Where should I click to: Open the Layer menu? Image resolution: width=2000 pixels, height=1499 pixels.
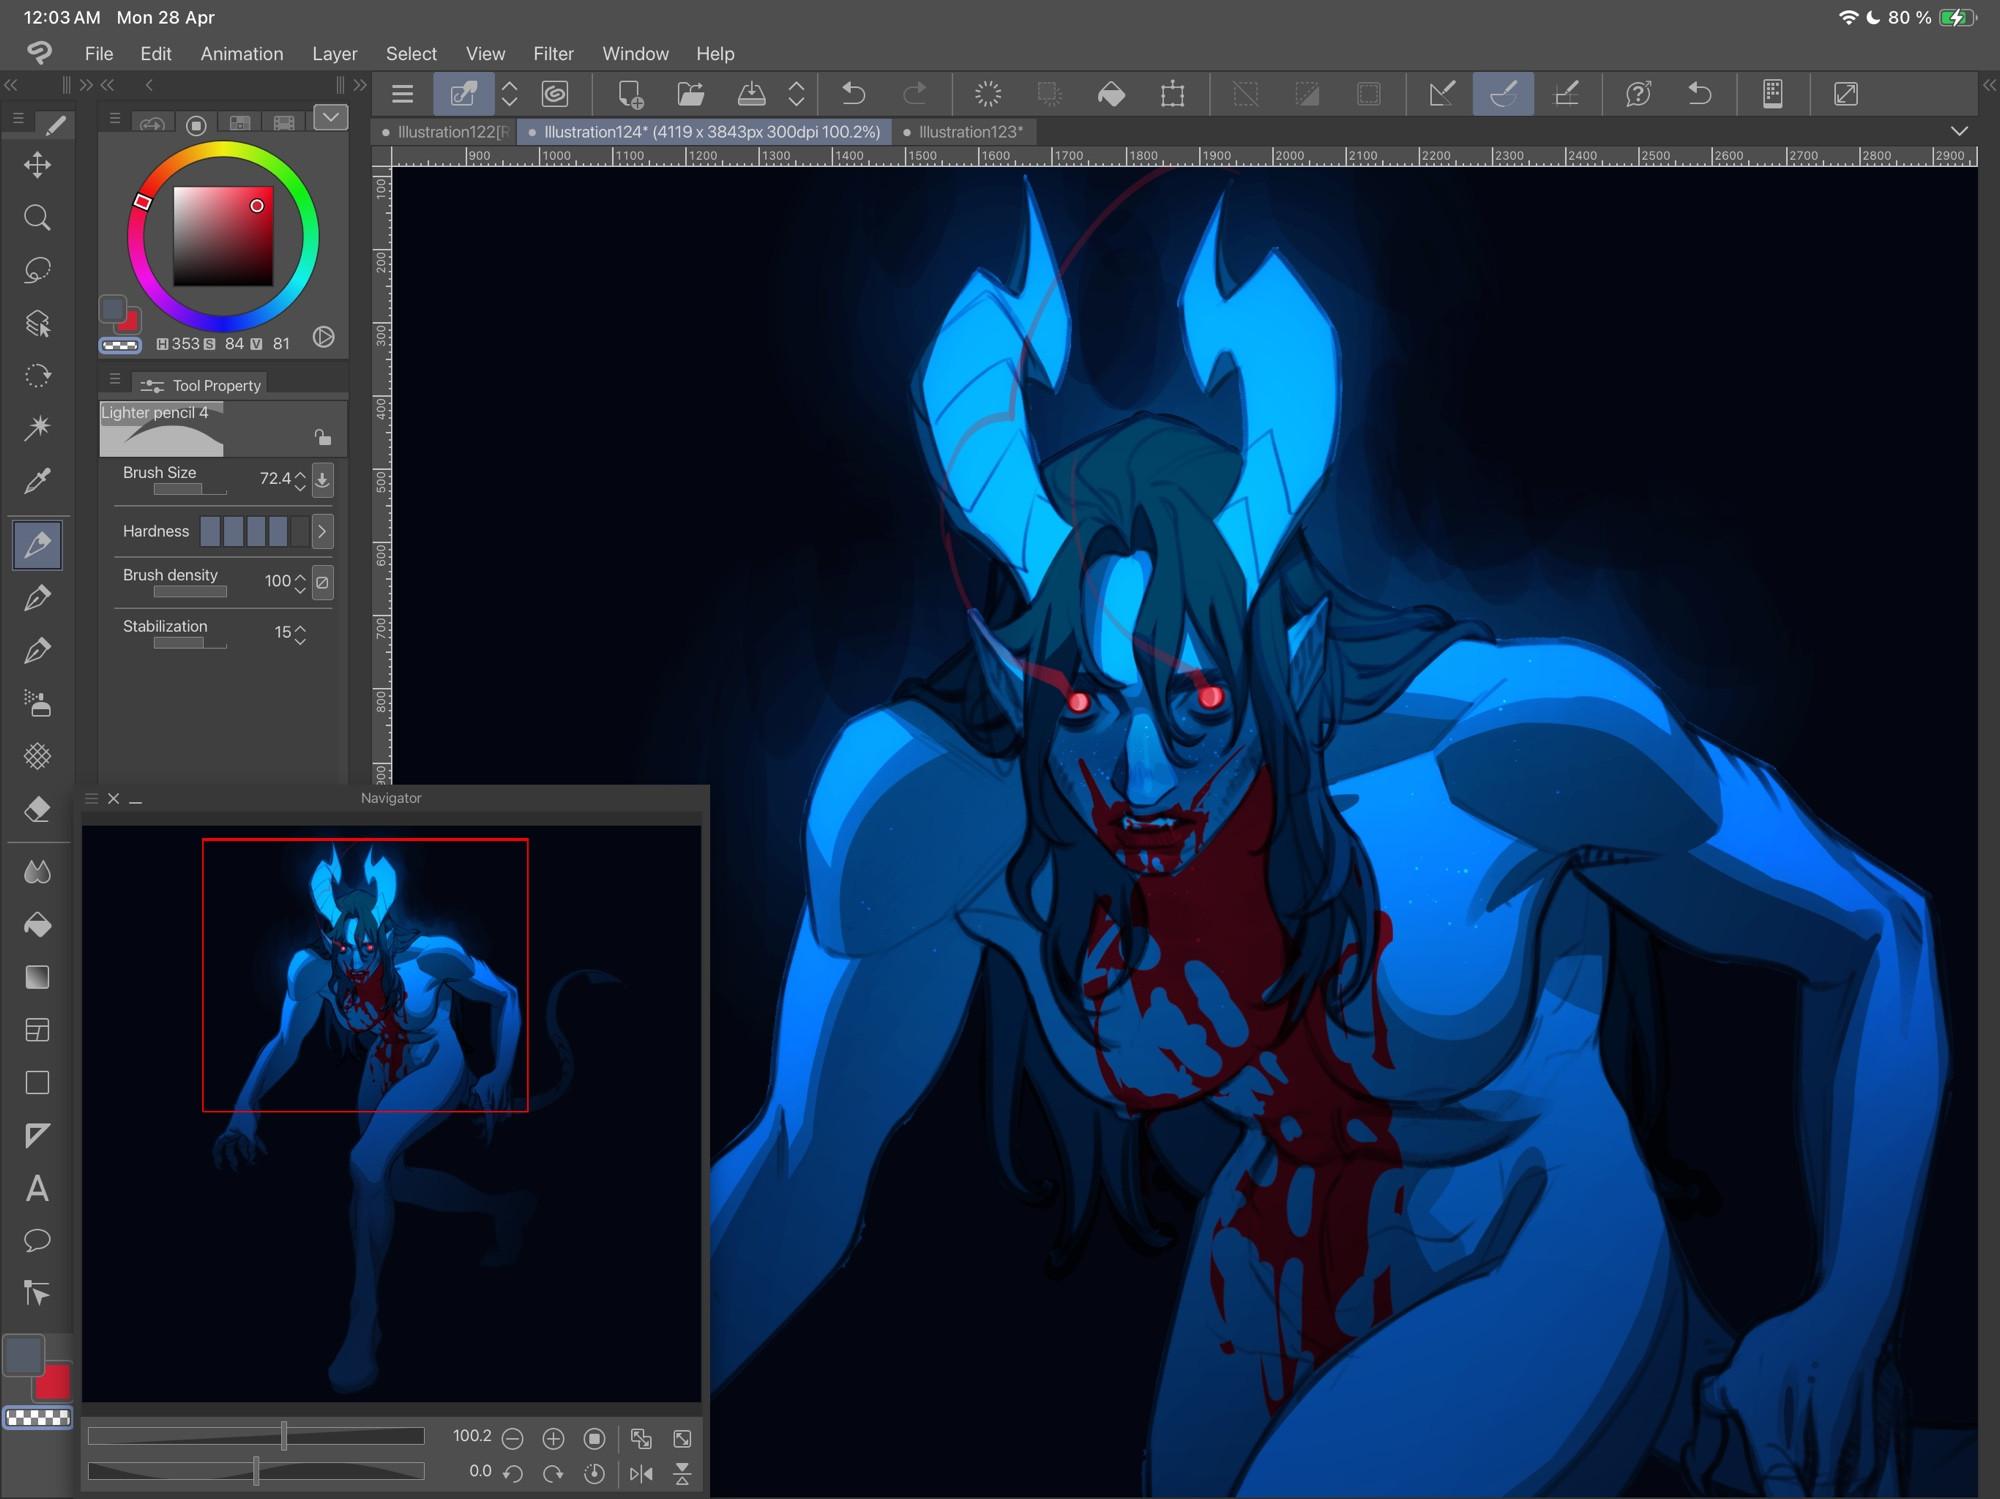click(x=334, y=53)
